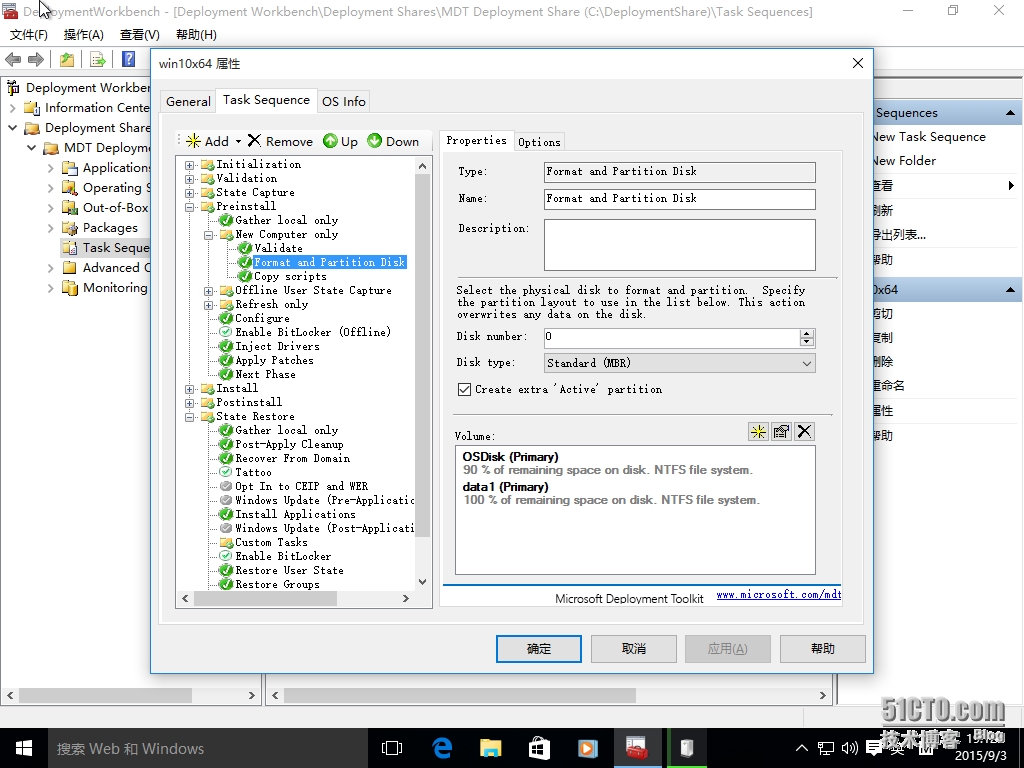Open the Add dropdown arrow

238,141
